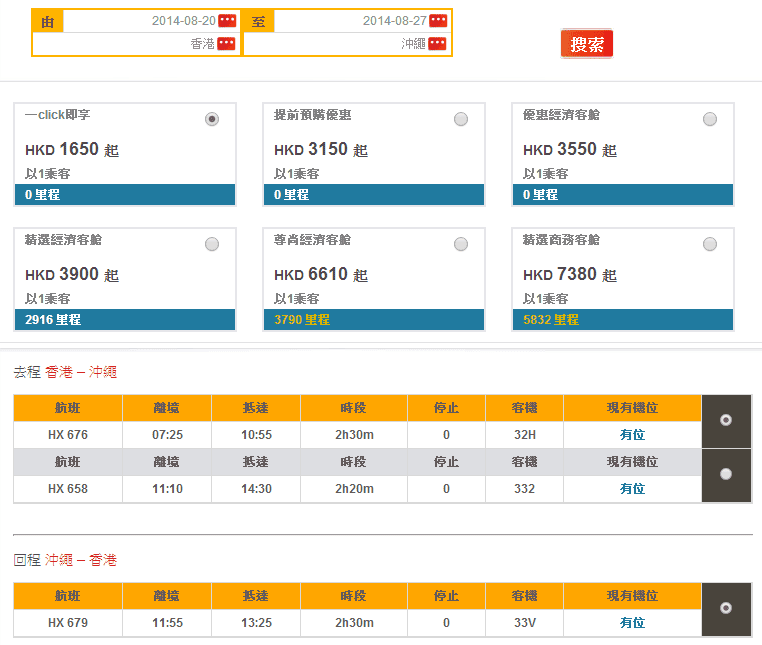Select the 優惠經濟客艙 fare at HKD 3550
Screen dimensions: 762x645
710,119
